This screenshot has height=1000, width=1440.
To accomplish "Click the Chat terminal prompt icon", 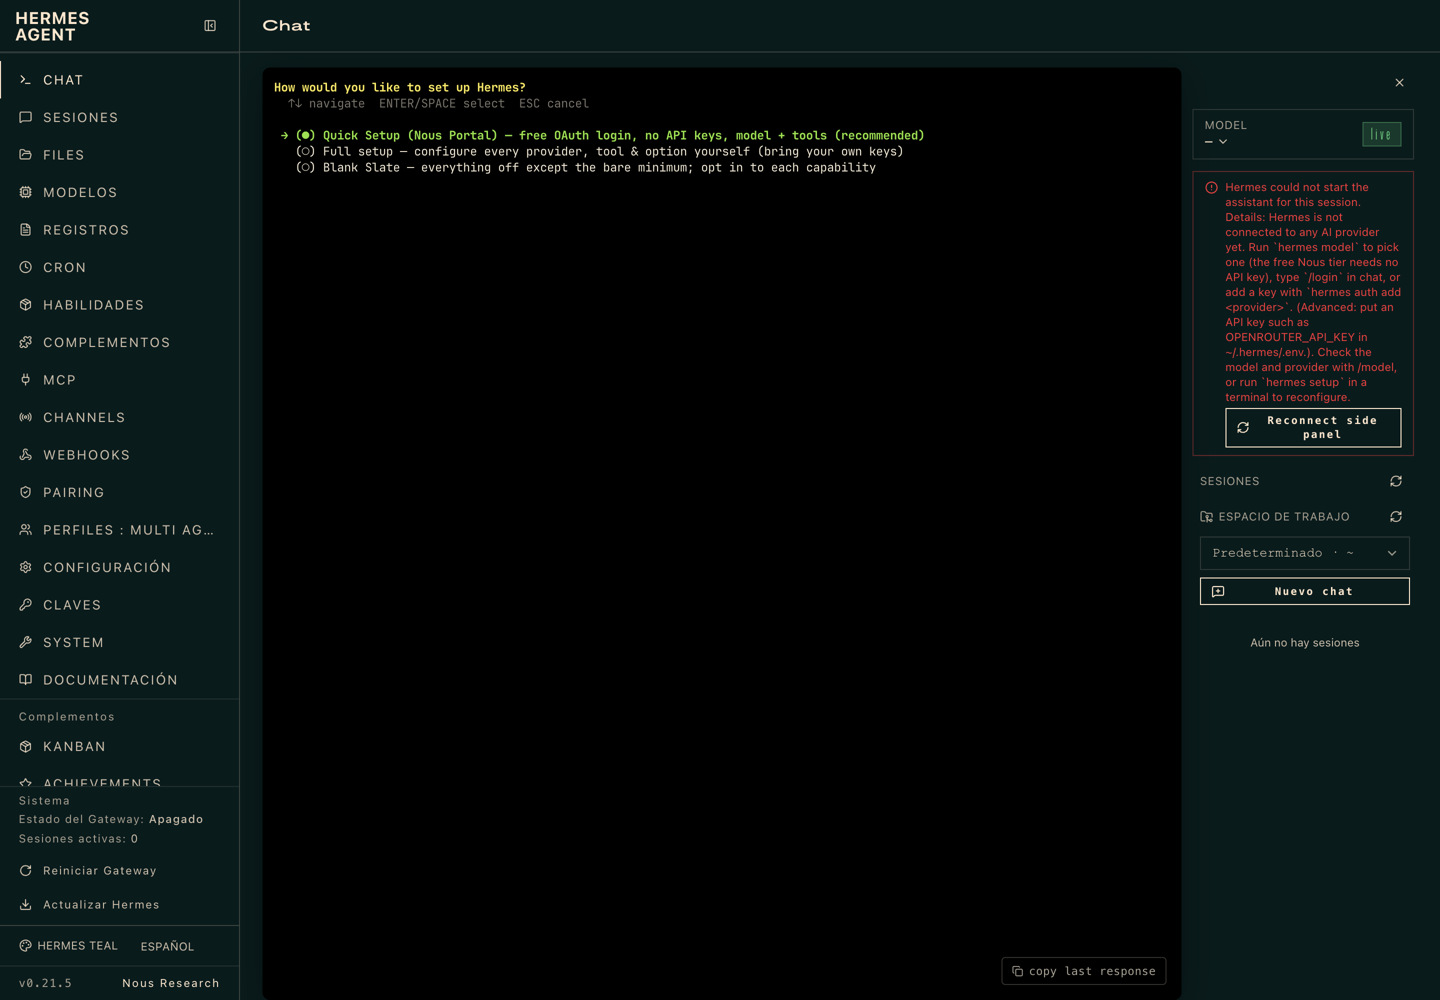I will tap(26, 80).
